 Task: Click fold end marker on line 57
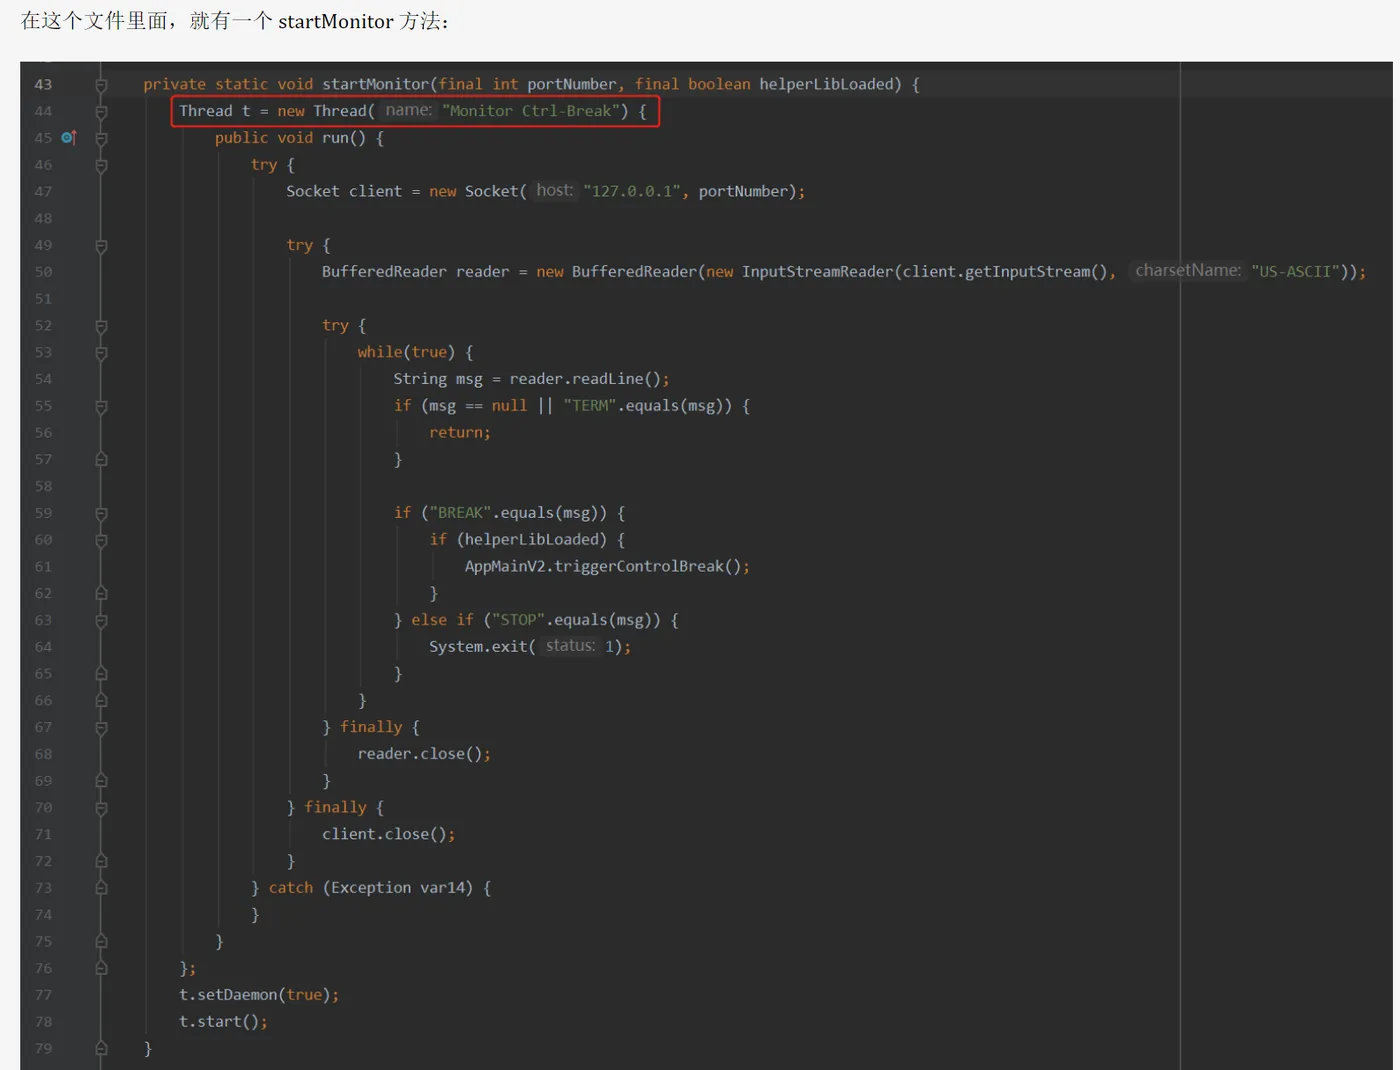[101, 459]
